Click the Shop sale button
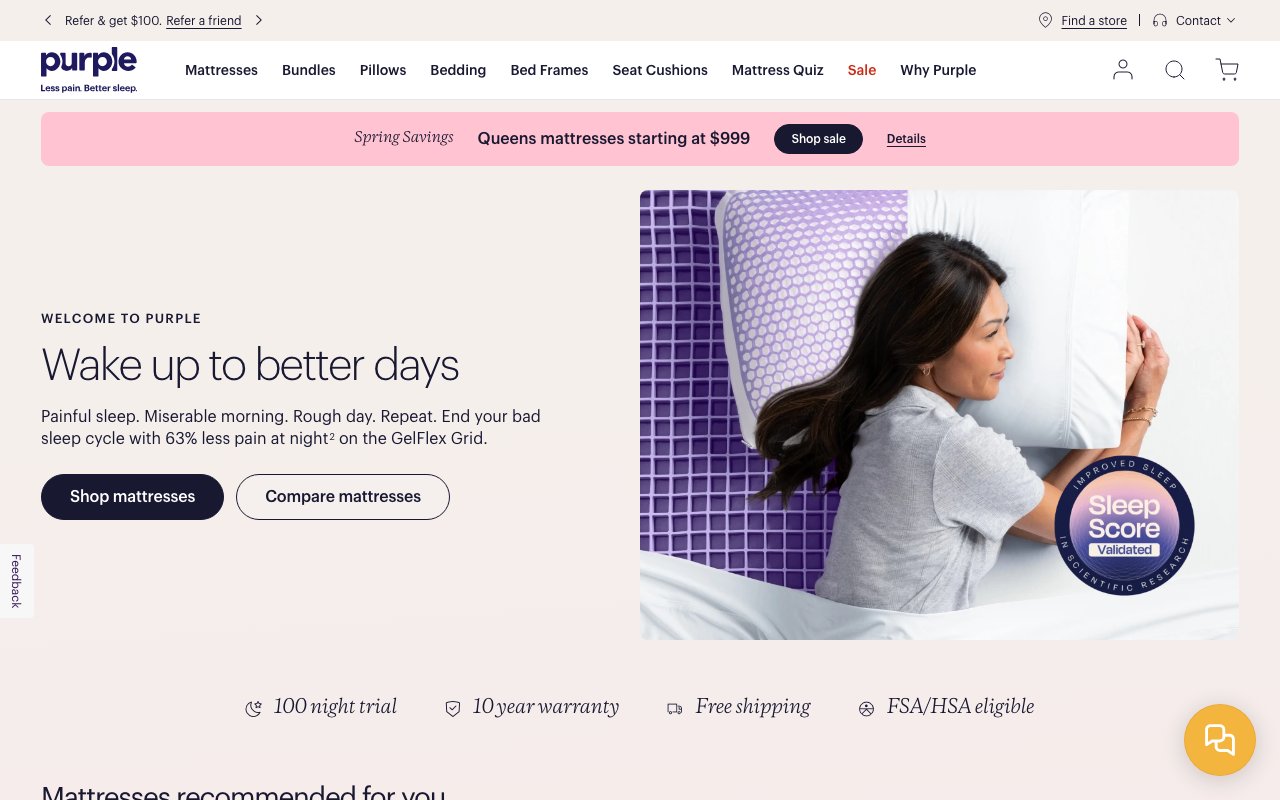Screen dimensions: 1280x800 tap(818, 139)
